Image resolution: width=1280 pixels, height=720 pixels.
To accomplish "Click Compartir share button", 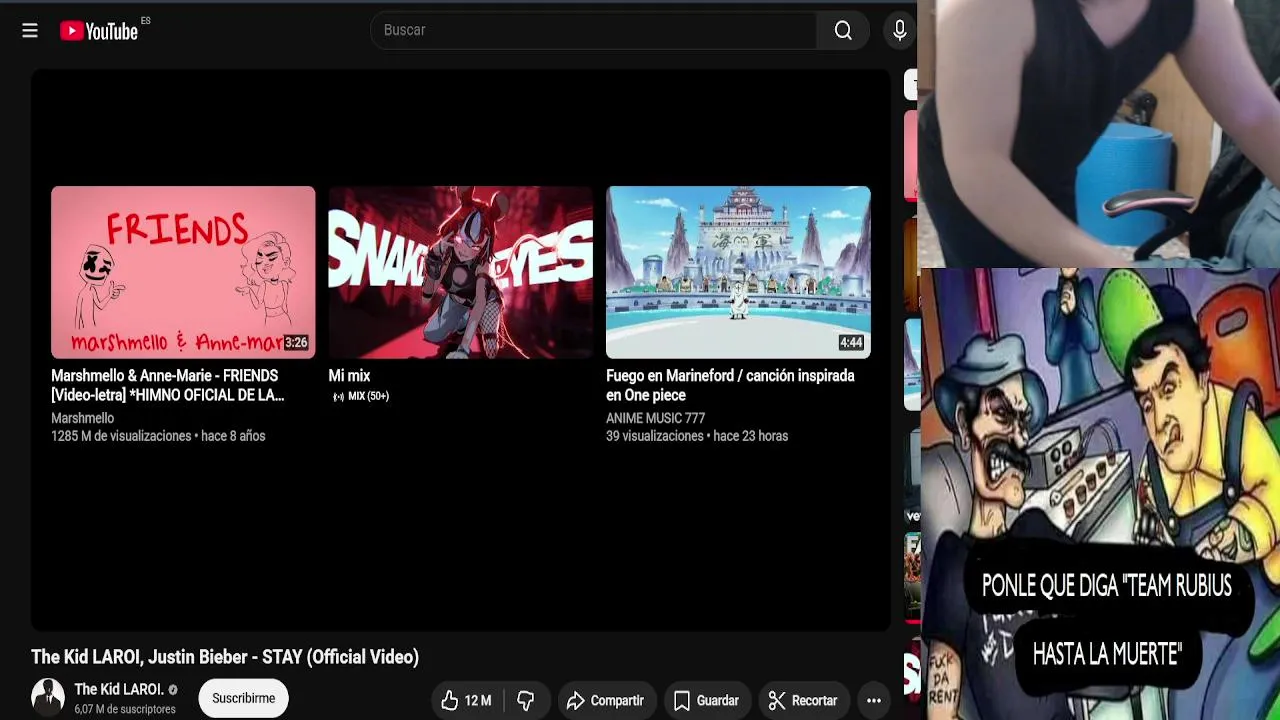I will pos(605,700).
